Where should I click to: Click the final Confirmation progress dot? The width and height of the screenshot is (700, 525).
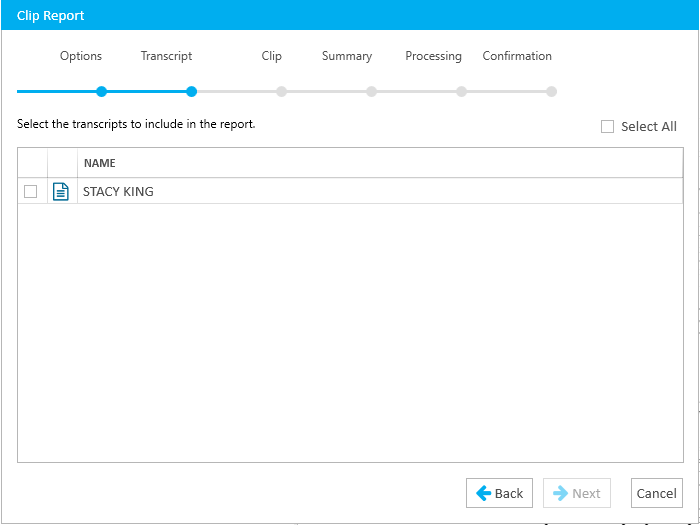click(551, 92)
